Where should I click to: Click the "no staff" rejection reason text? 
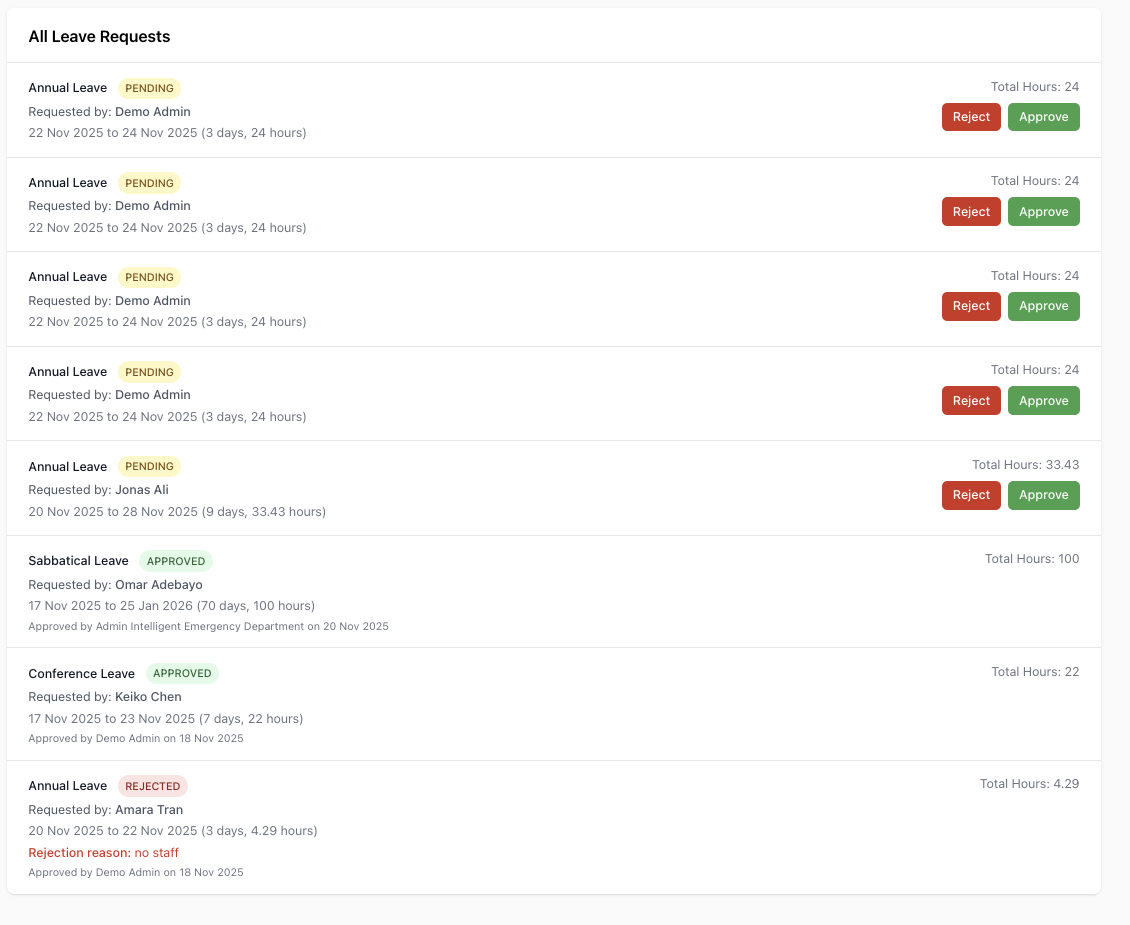click(x=157, y=853)
